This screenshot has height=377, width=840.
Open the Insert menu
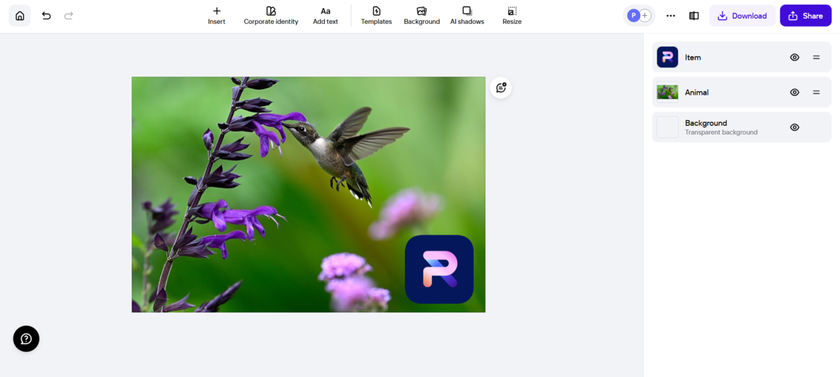pos(216,16)
